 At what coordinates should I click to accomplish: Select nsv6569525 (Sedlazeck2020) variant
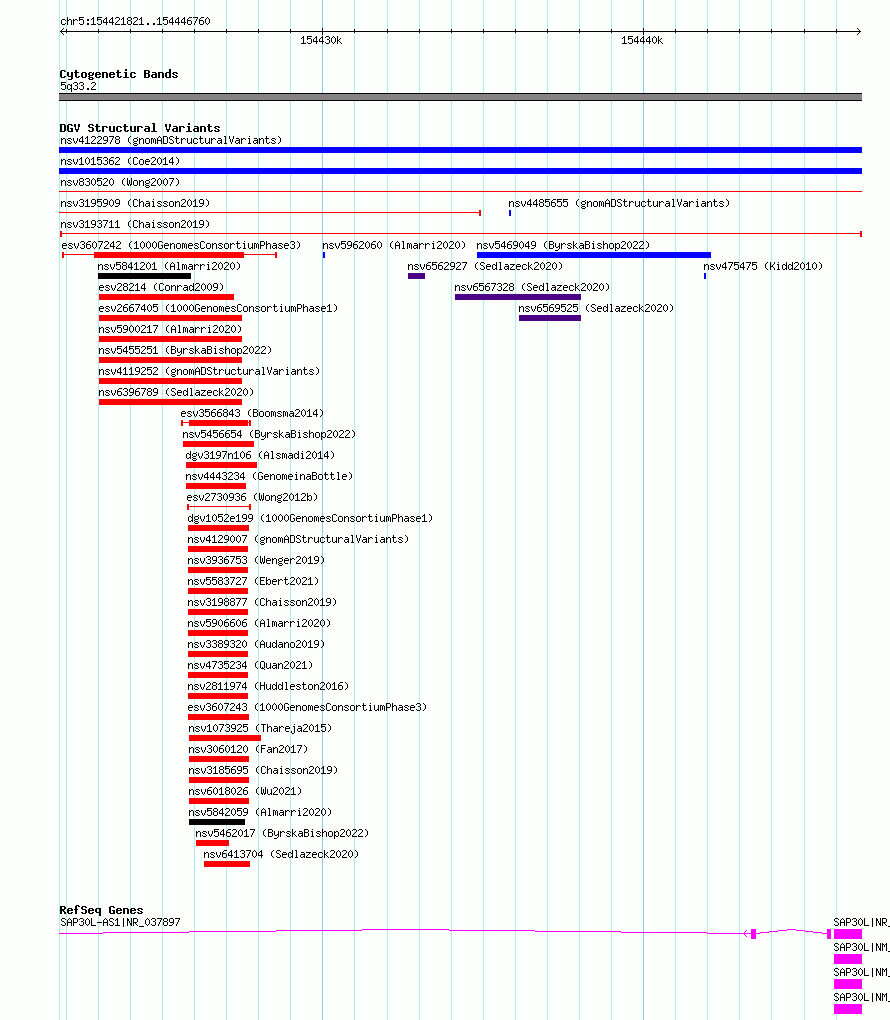[x=596, y=308]
